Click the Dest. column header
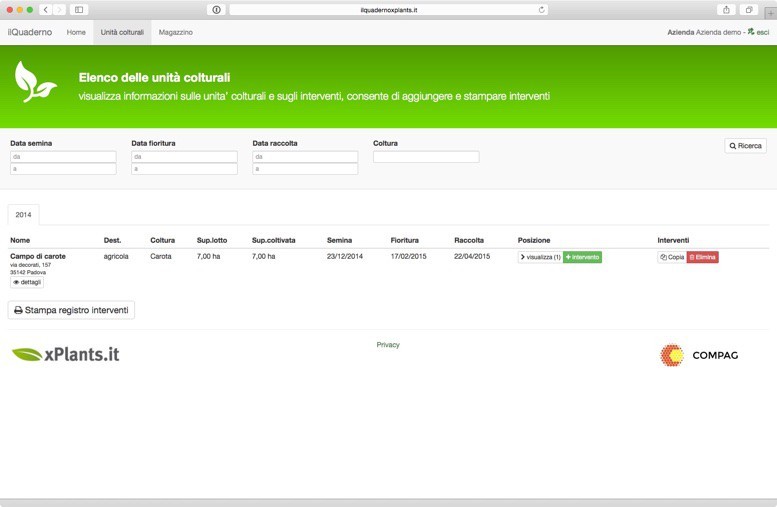777x507 pixels. coord(112,240)
